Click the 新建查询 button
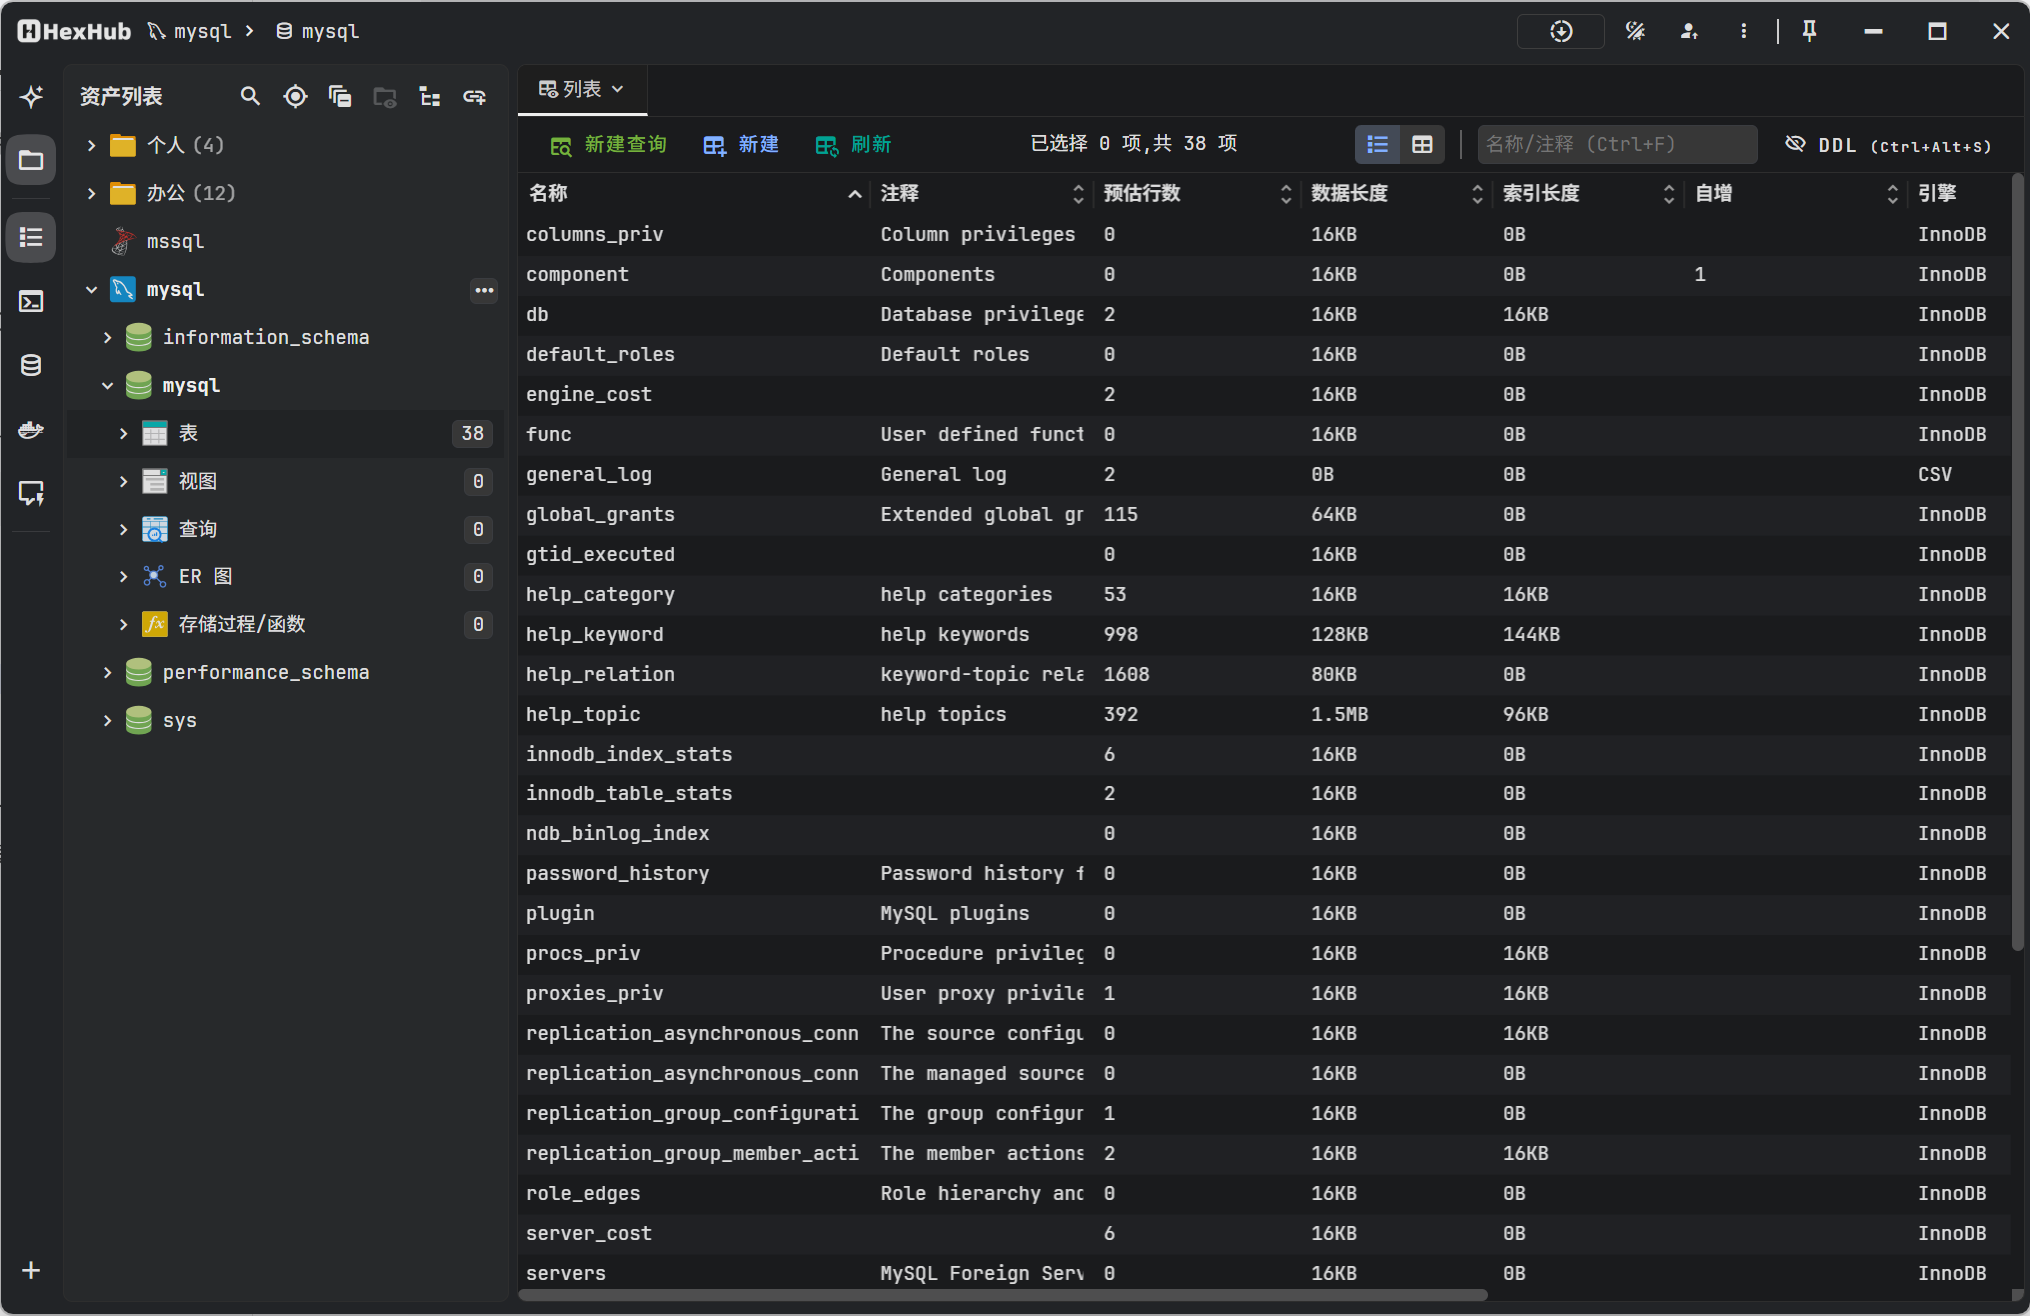Screen dimensions: 2030x1316 click(608, 145)
